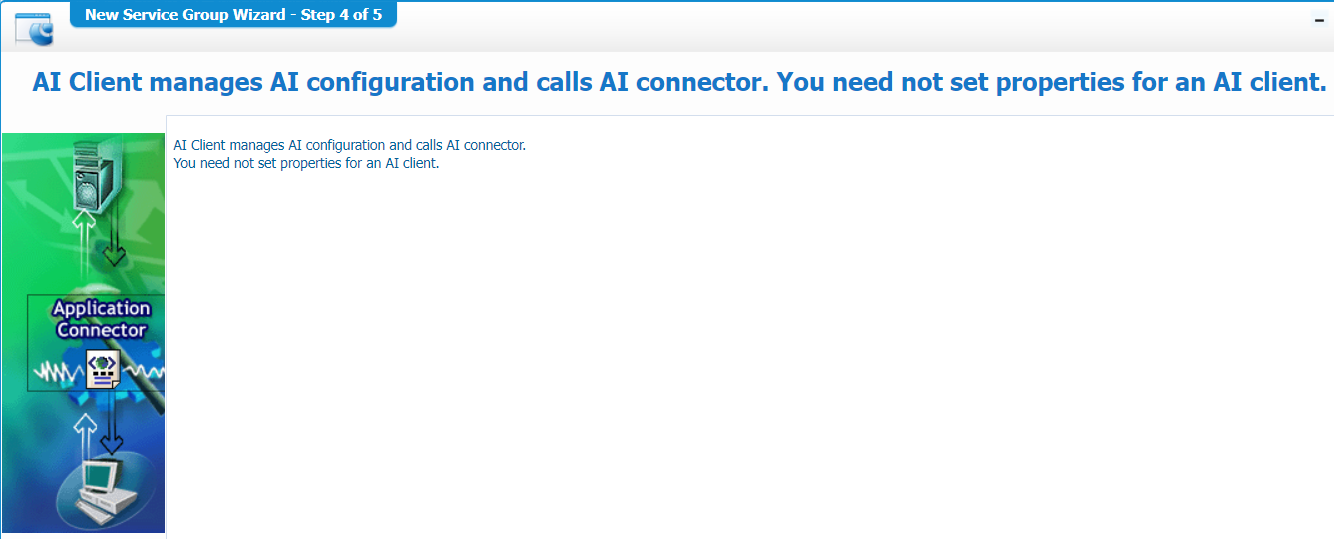Click the Application Connector label
Viewport: 1334px width, 539px height.
click(101, 319)
